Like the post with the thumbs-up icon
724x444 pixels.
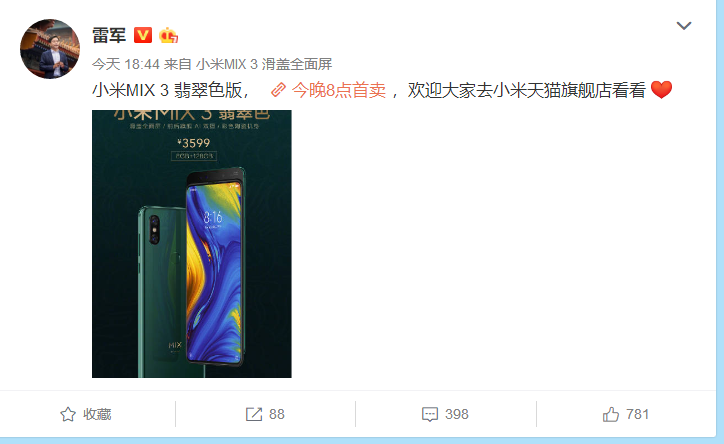point(611,414)
